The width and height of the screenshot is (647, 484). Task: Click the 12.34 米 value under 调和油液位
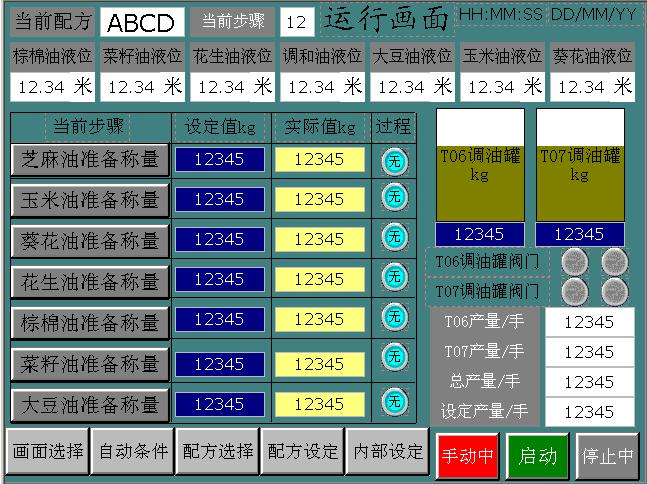pyautogui.click(x=322, y=87)
